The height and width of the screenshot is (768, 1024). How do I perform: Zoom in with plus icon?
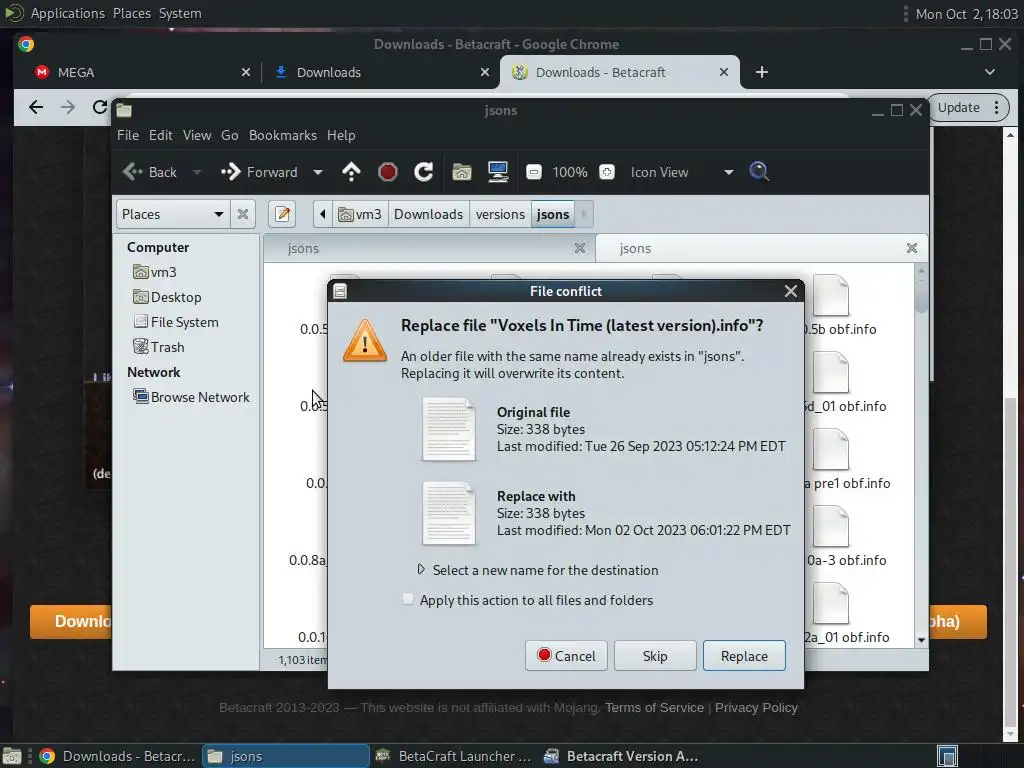click(x=607, y=172)
